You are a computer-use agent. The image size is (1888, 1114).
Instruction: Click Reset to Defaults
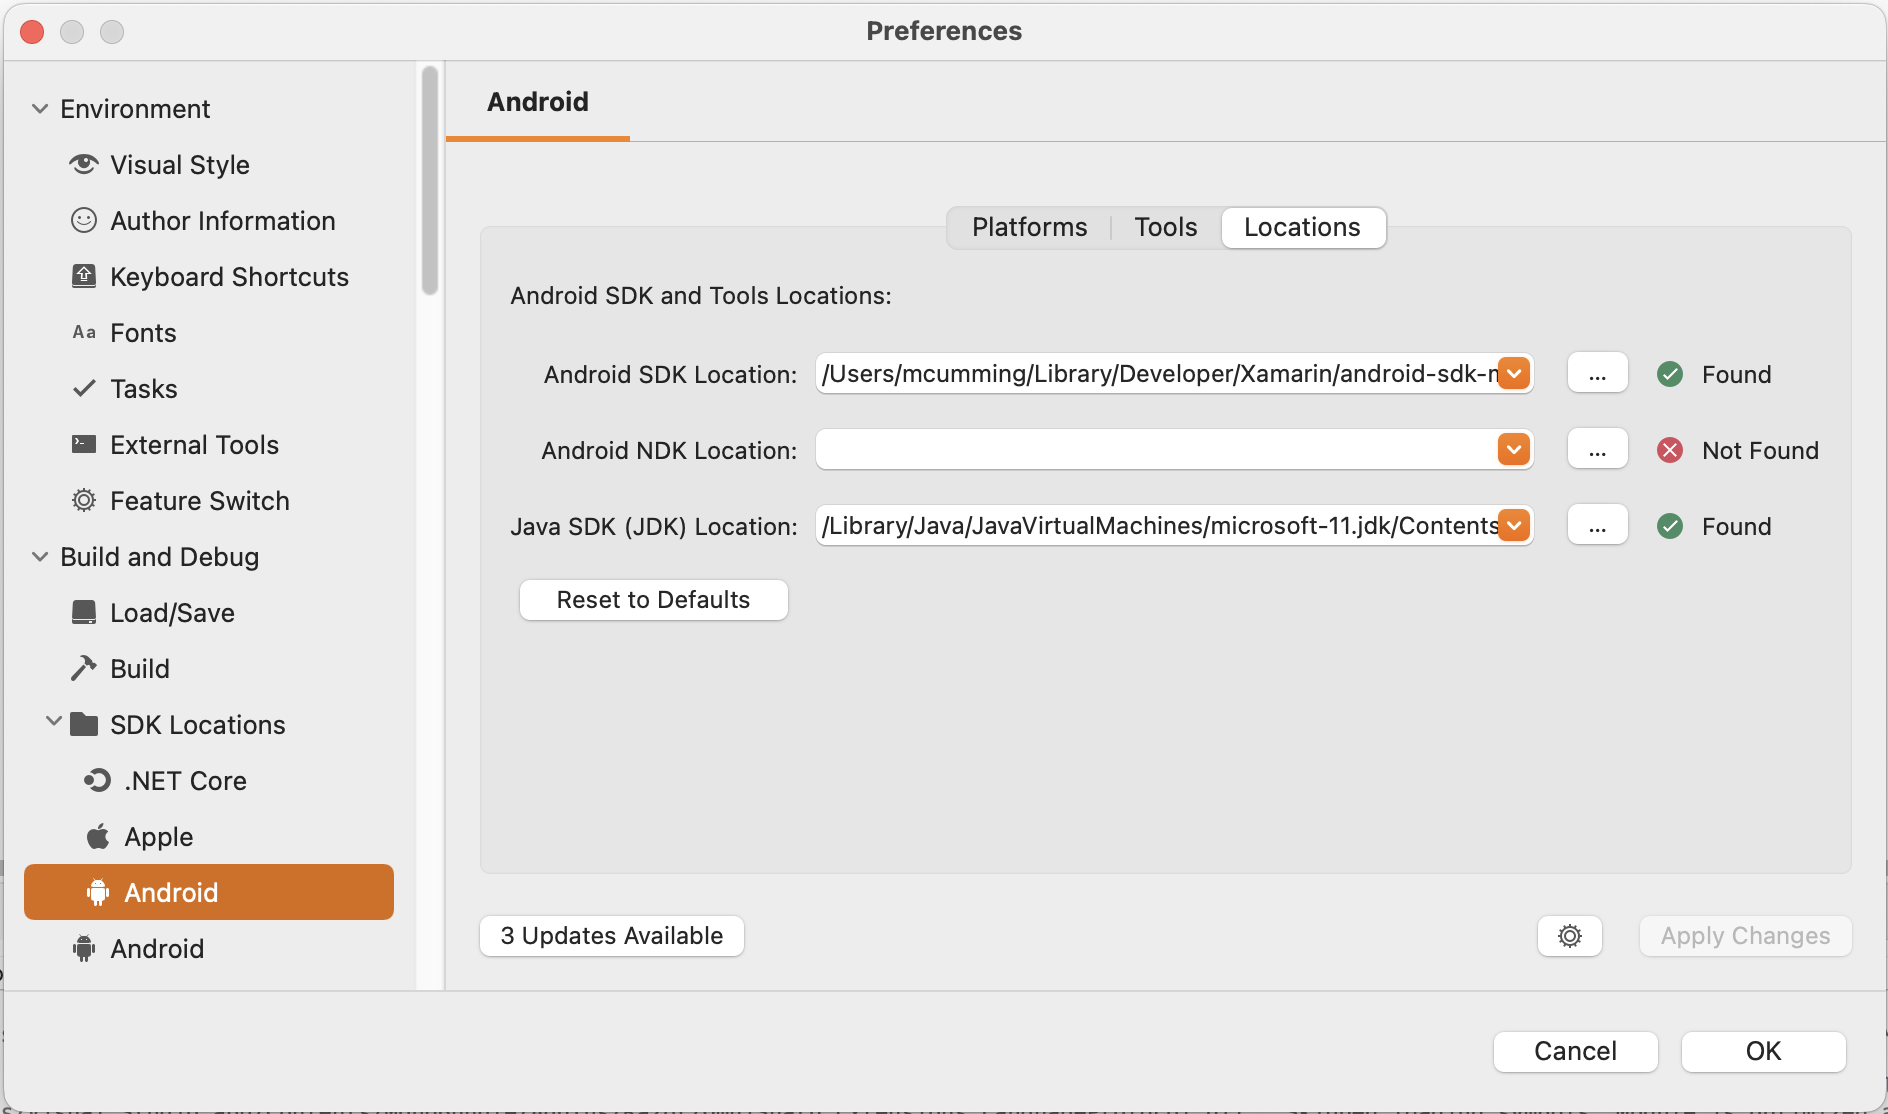(x=653, y=599)
